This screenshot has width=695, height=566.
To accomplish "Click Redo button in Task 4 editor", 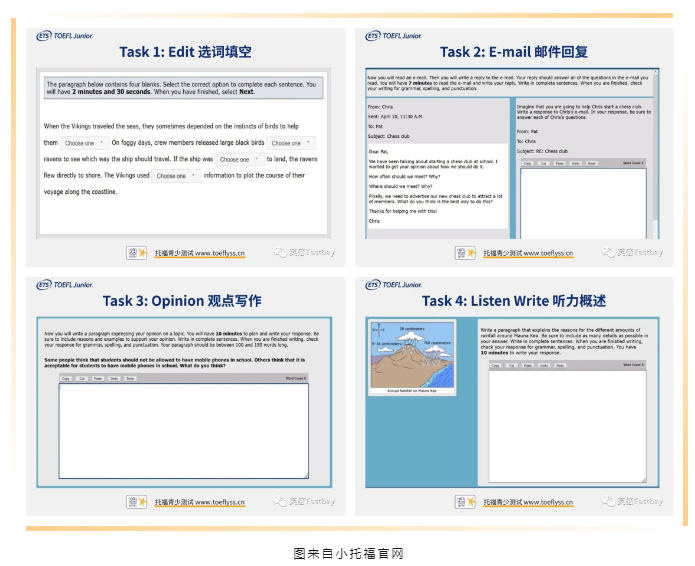I will pyautogui.click(x=560, y=365).
